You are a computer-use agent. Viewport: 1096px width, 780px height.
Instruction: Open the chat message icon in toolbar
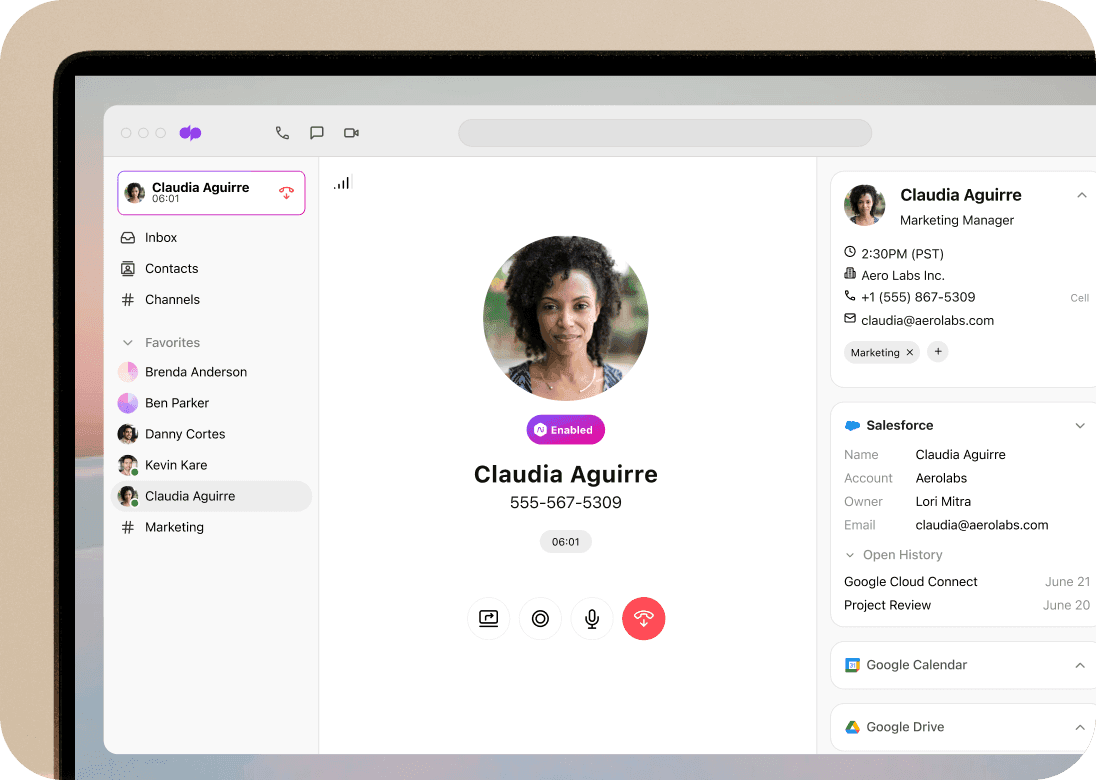317,133
